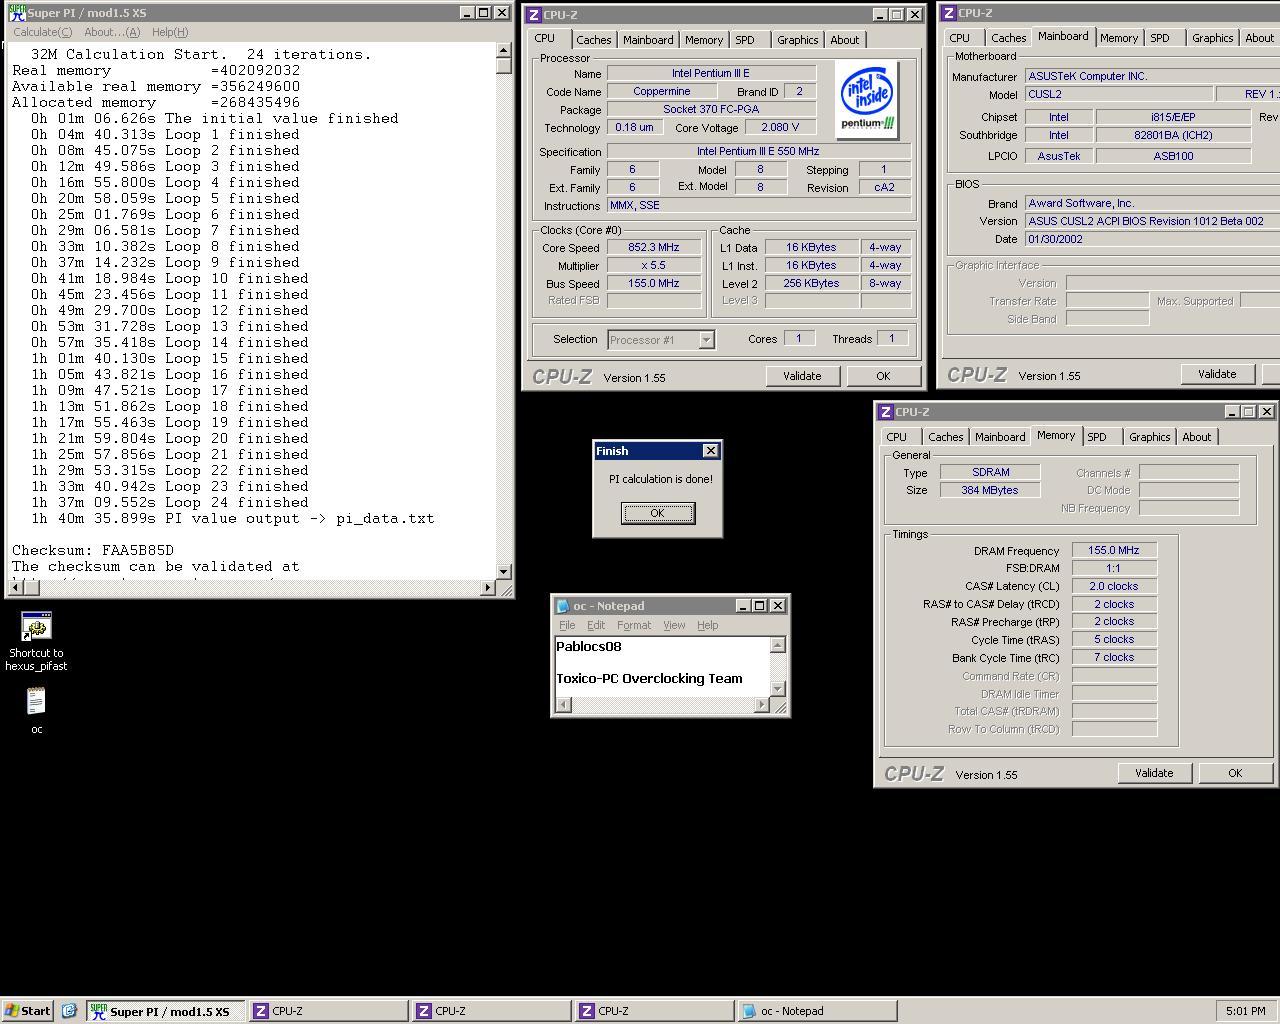Click the Core Speed value 852.3 MHz
The height and width of the screenshot is (1024, 1280).
(x=653, y=248)
